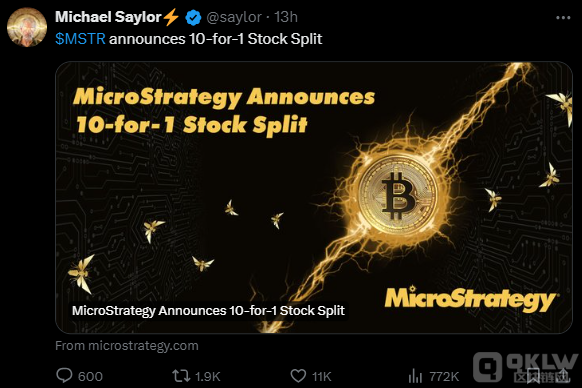Share the post via share icon
582x388 pixels.
click(563, 376)
